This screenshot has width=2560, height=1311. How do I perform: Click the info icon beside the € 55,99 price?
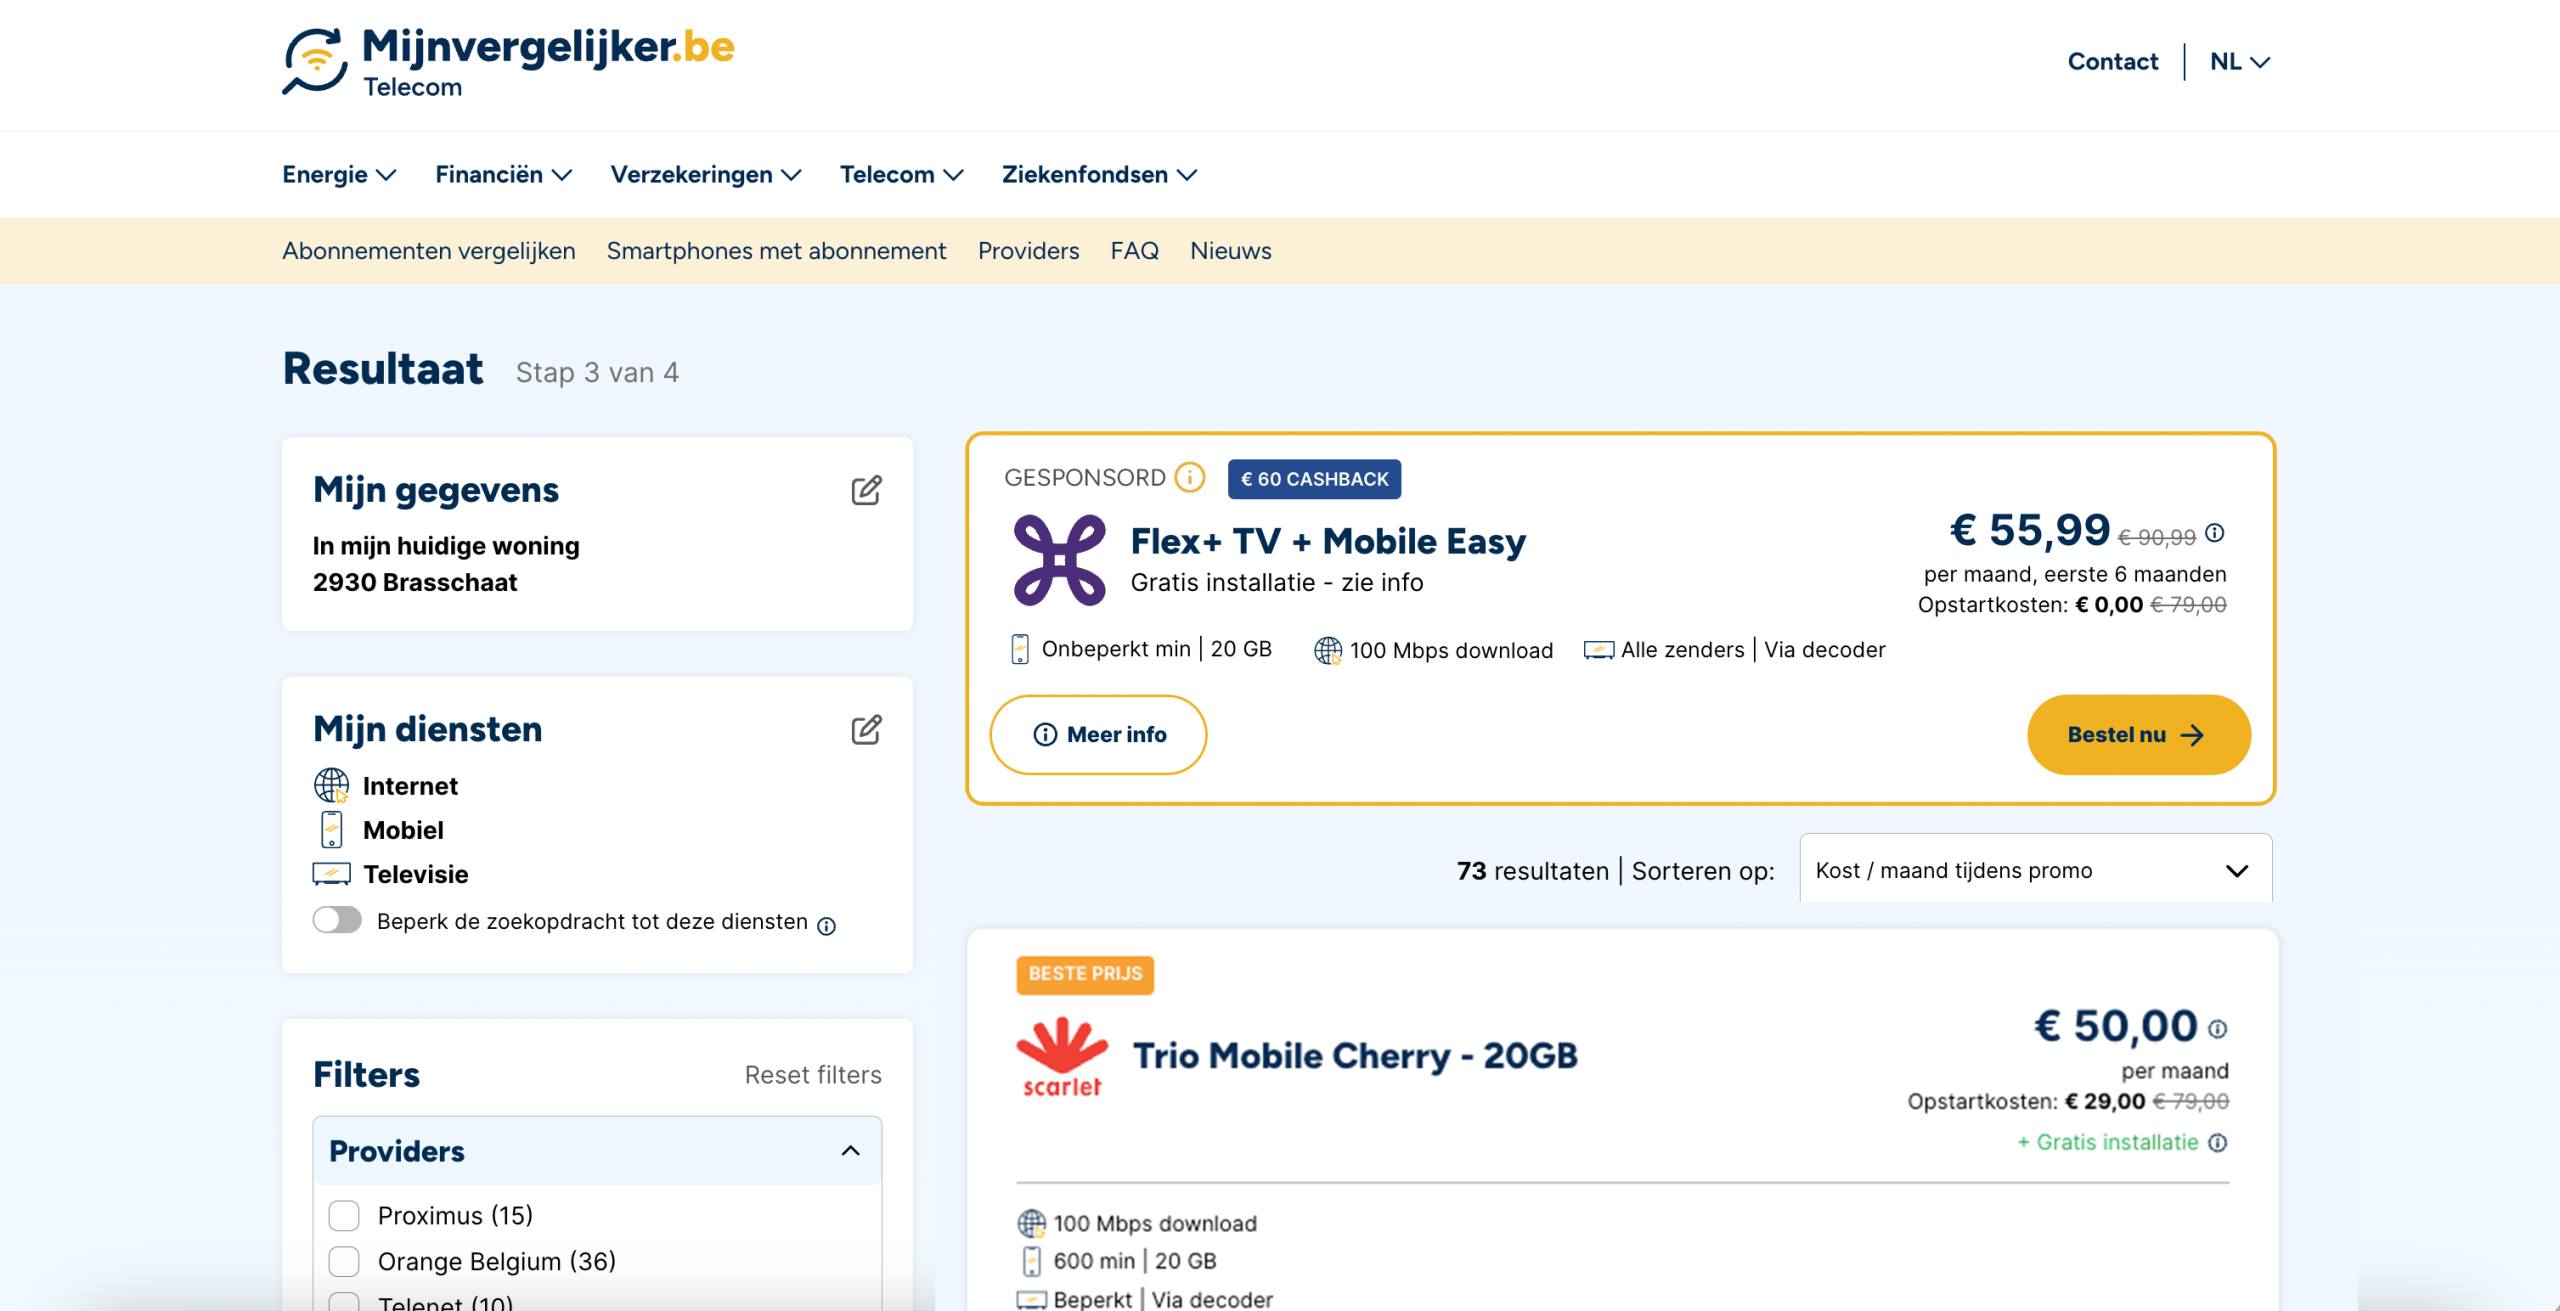click(x=2215, y=533)
